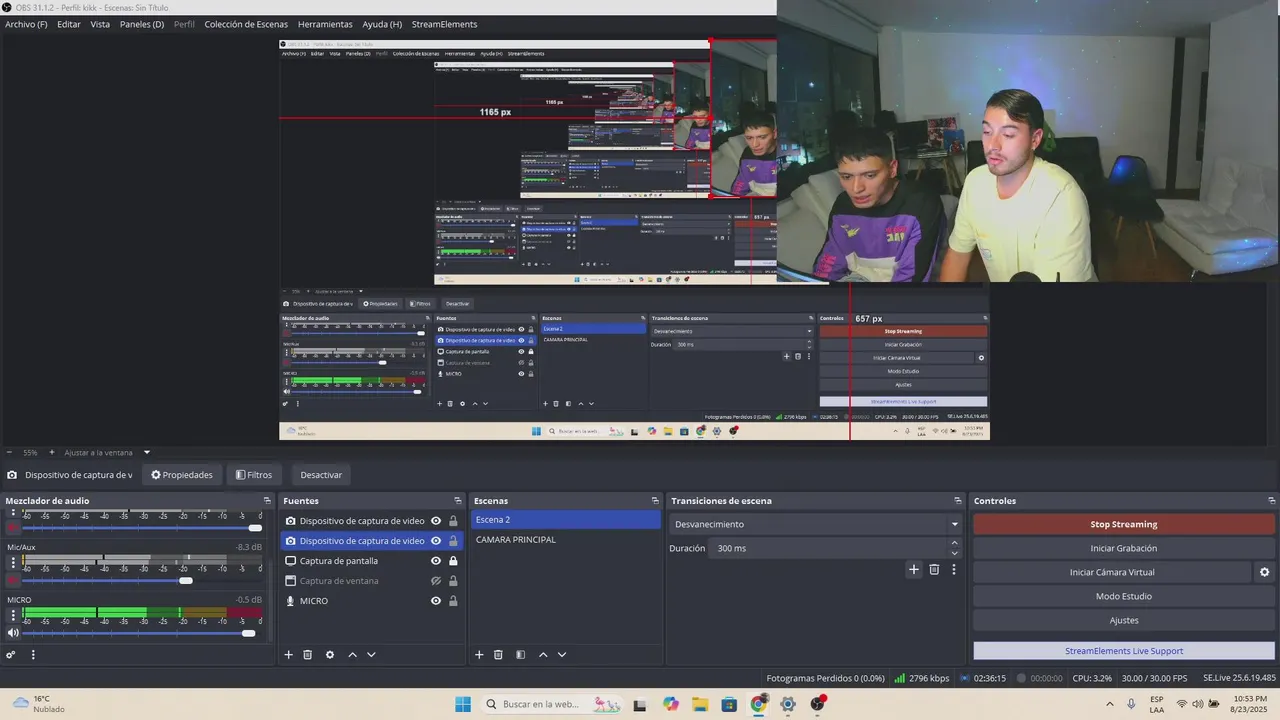Viewport: 1280px width, 720px height.
Task: Open File Explorer from the taskbar
Action: (700, 704)
